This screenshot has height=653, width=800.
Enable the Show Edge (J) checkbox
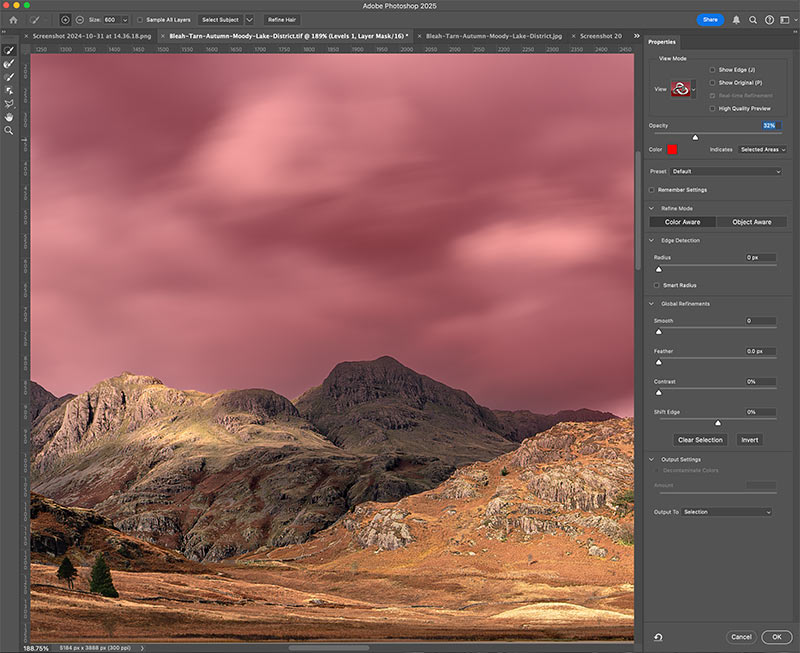712,70
